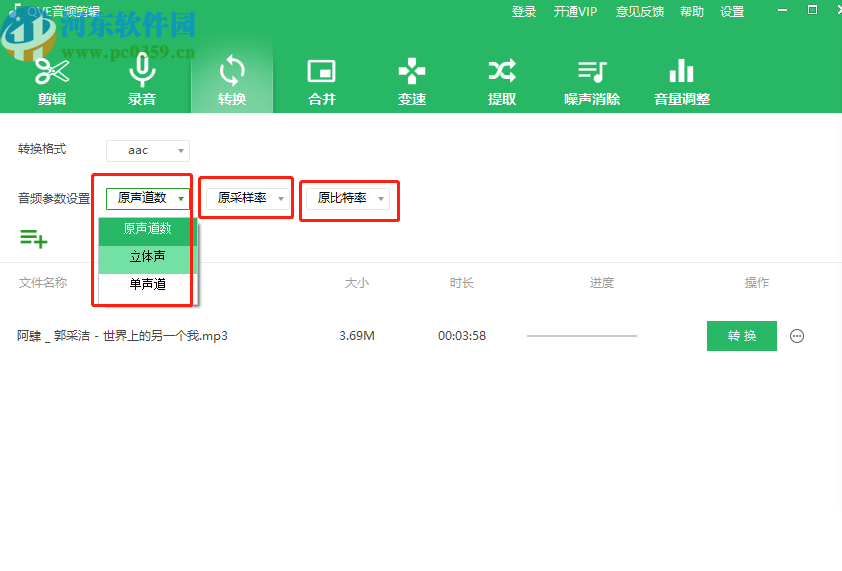This screenshot has height=571, width=842.
Task: Open the 噪声消除 noise removal tool
Action: [x=592, y=80]
